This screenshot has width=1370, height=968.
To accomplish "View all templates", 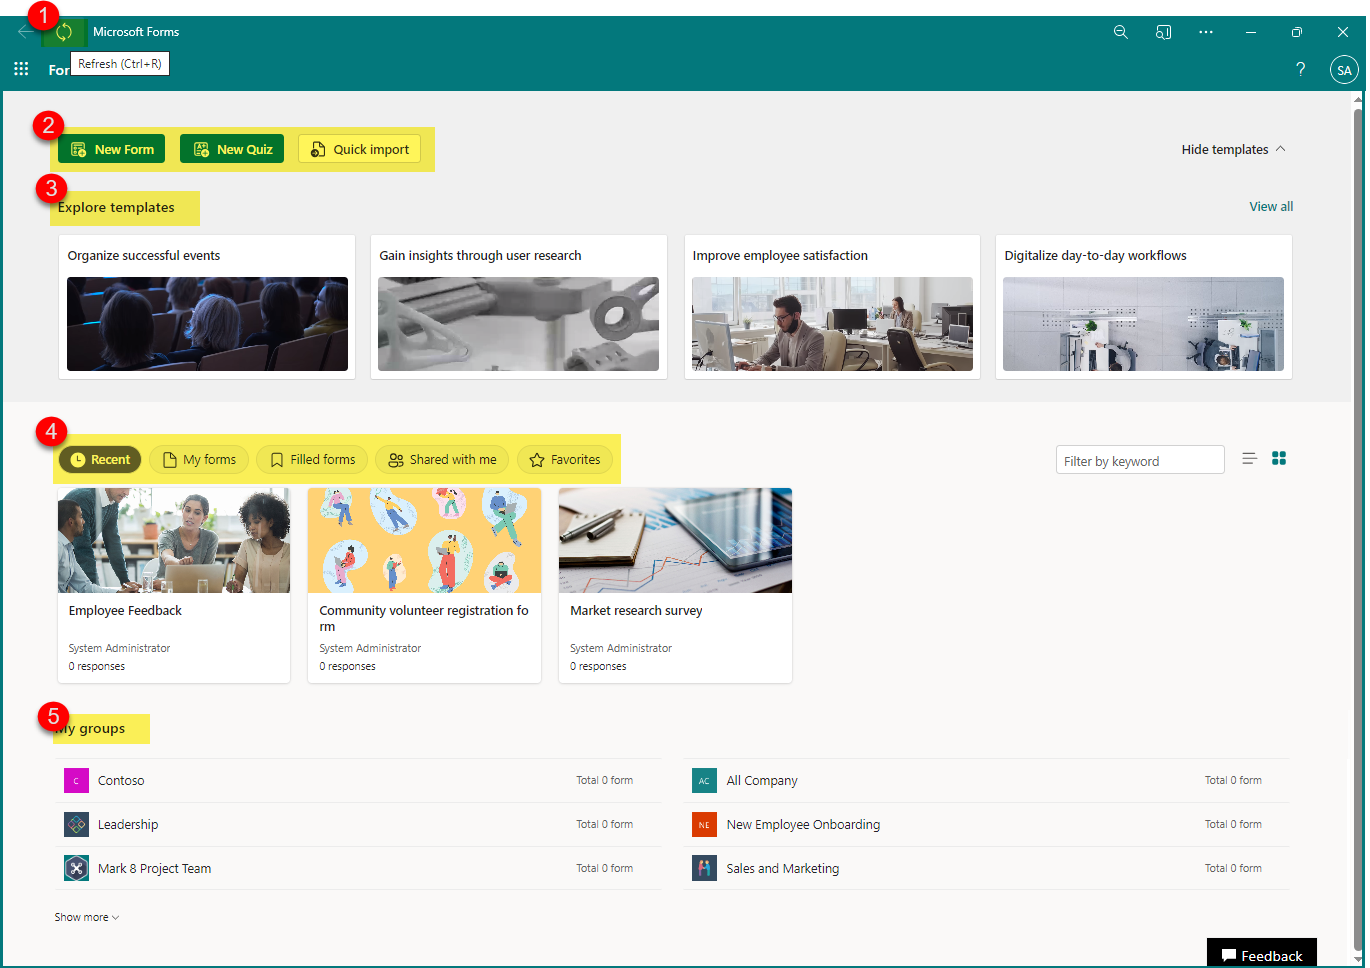I will [x=1271, y=206].
